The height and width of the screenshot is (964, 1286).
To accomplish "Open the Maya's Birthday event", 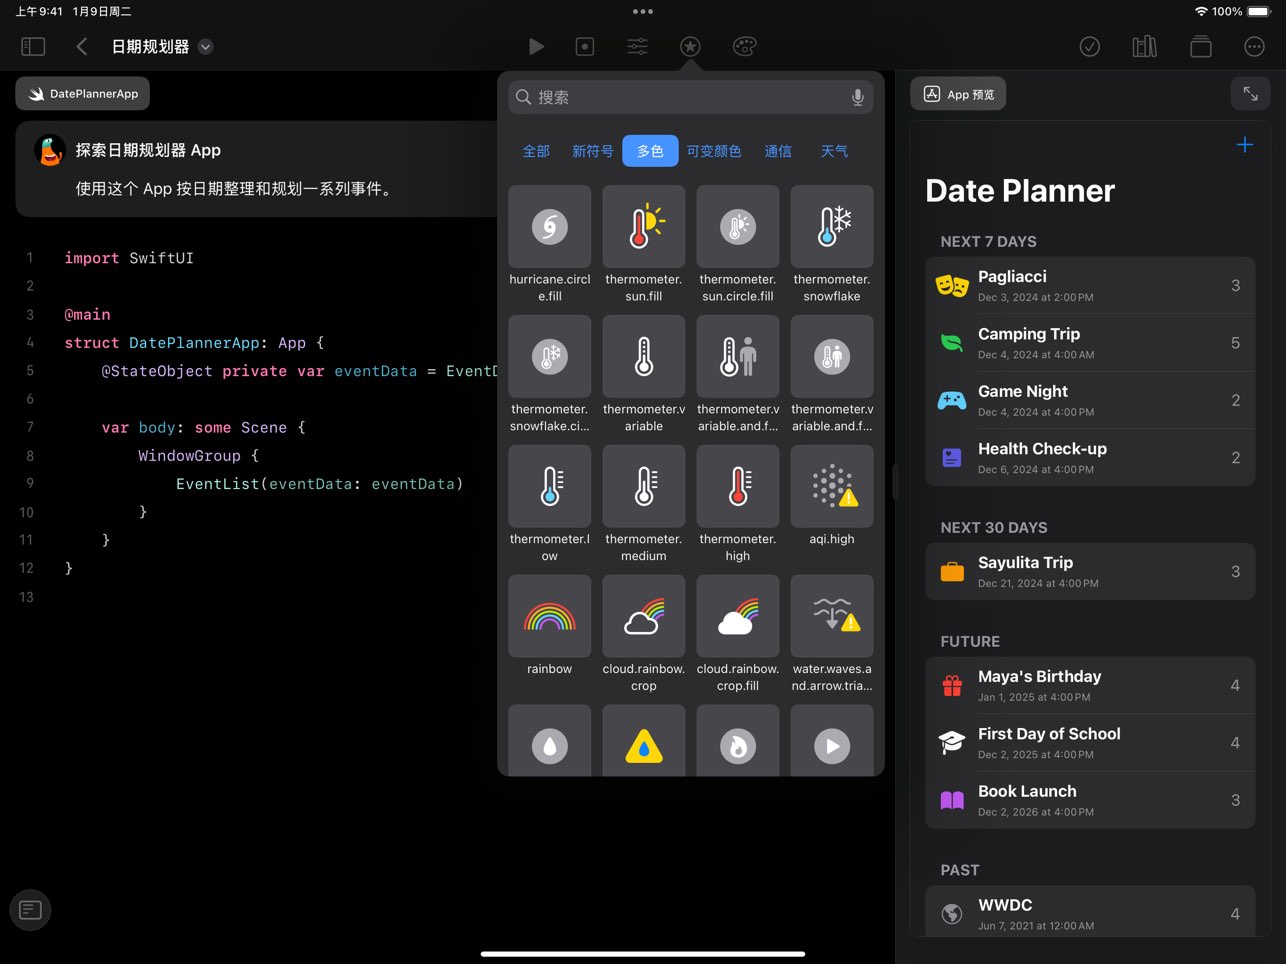I will (x=1090, y=686).
